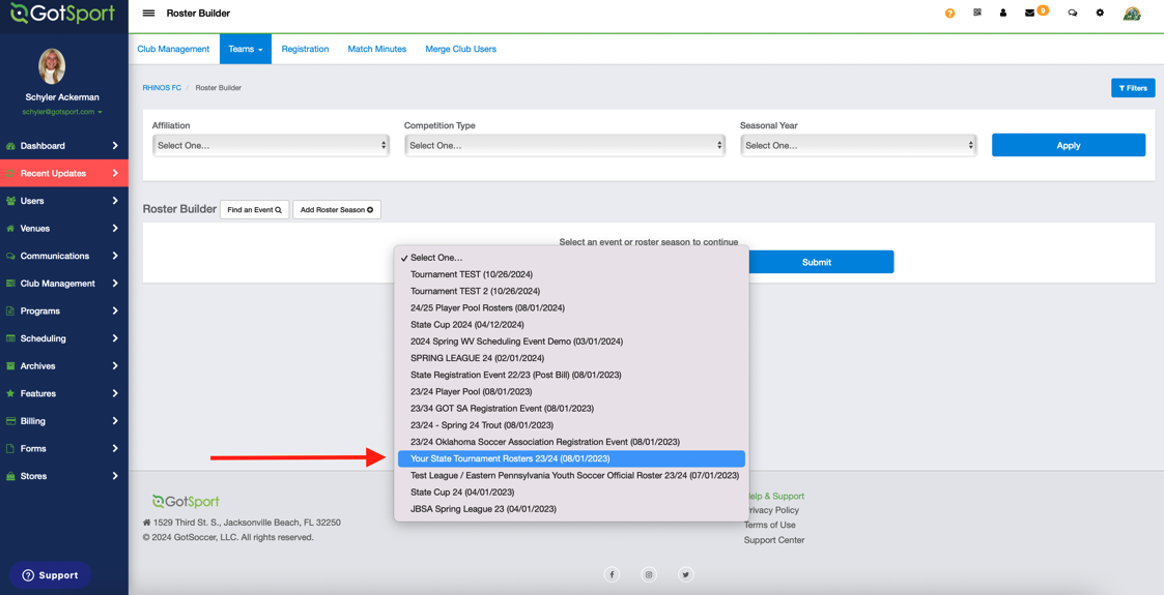Open the Teams tab dropdown

pos(246,49)
